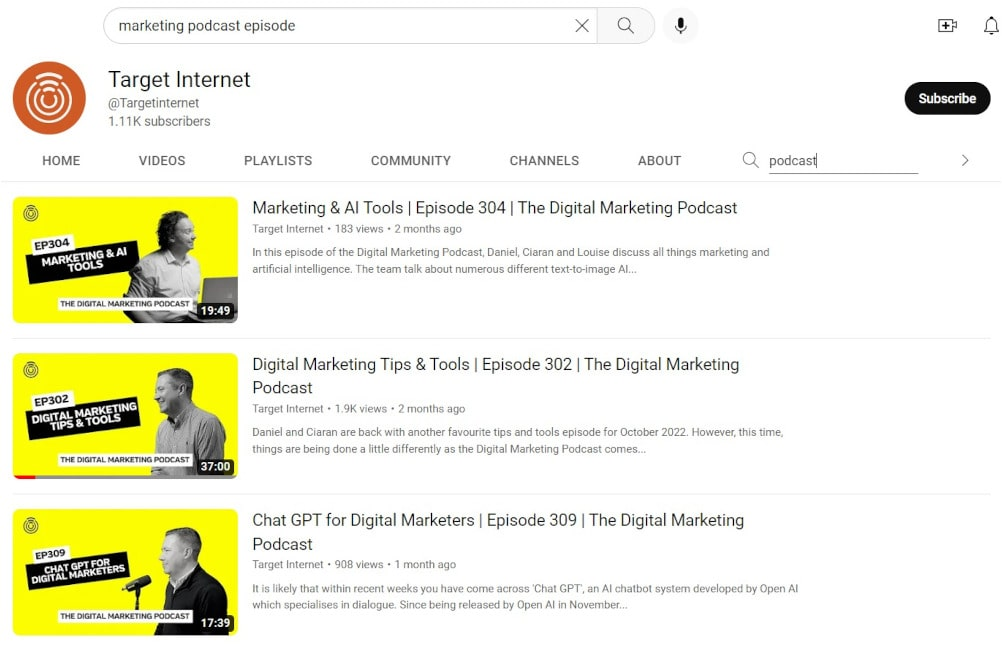Click the 19:49 duration badge

pos(215,311)
